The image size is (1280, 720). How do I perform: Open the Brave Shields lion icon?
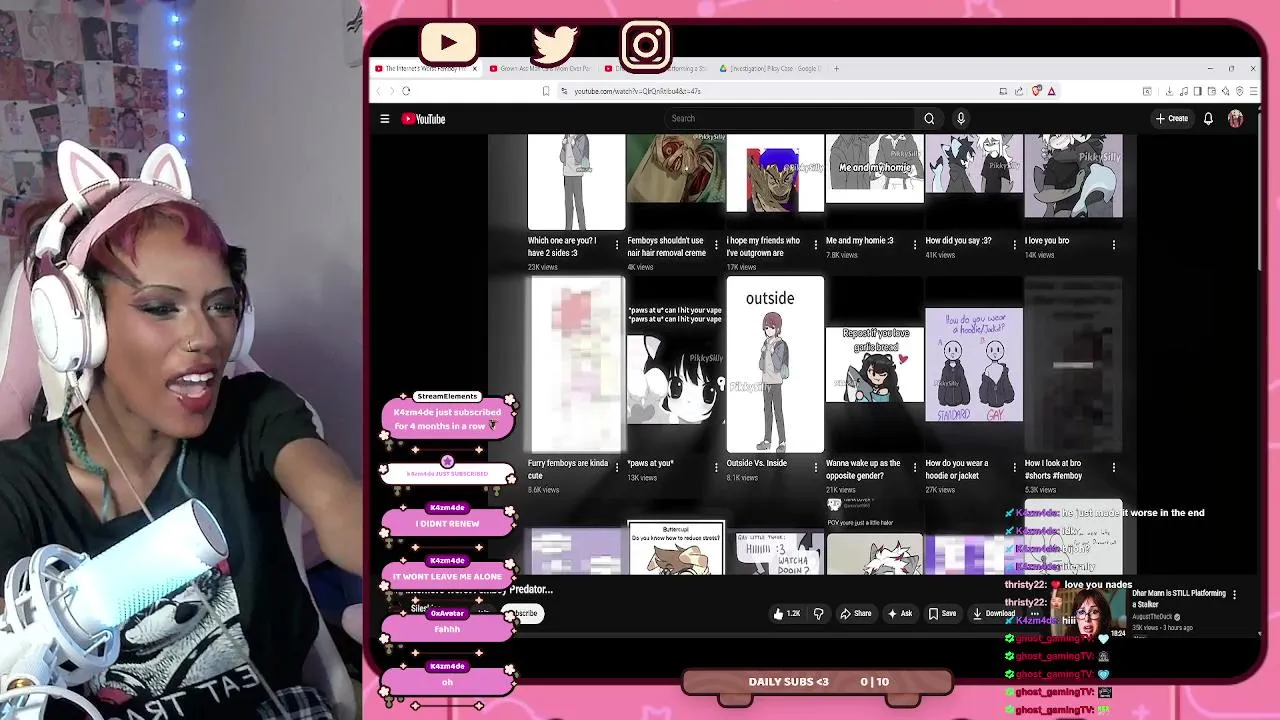pos(1036,91)
